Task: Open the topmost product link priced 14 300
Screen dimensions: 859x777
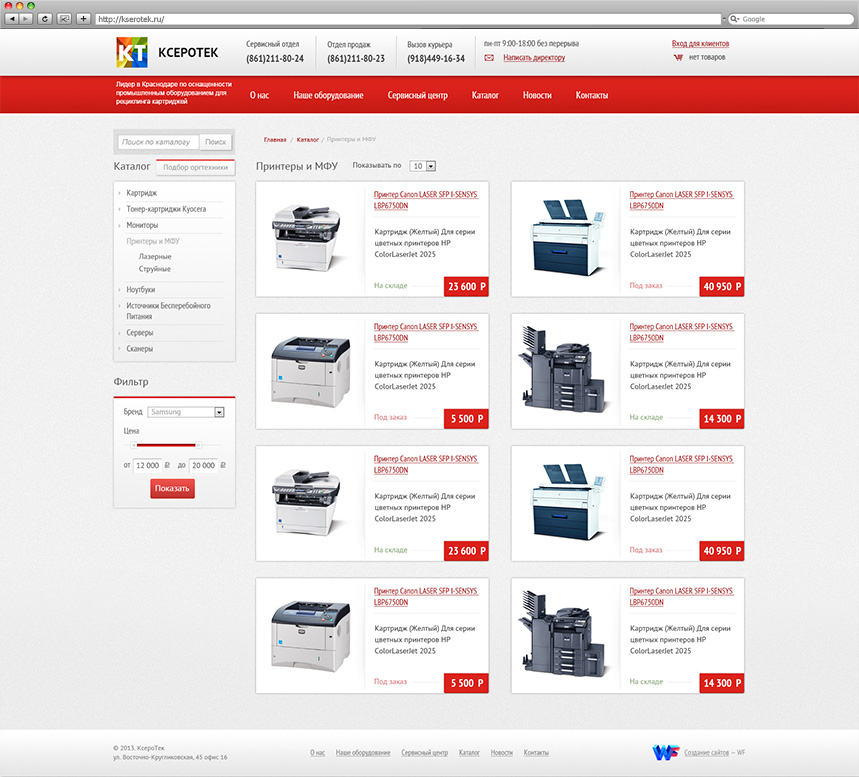Action: (x=681, y=332)
